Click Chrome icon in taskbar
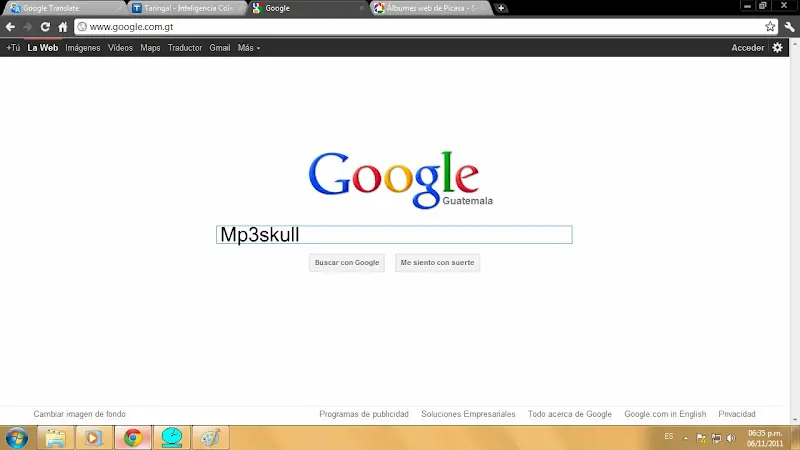The image size is (800, 450). (x=133, y=438)
